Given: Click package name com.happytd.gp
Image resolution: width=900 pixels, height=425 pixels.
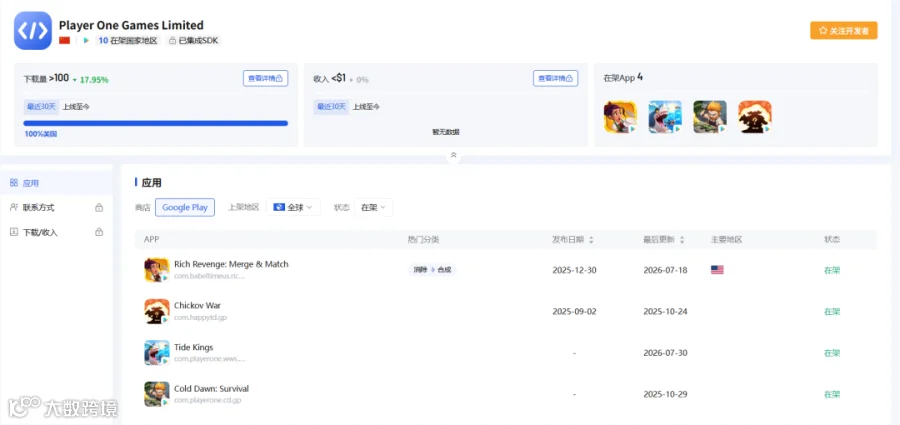Looking at the screenshot, I should [200, 317].
